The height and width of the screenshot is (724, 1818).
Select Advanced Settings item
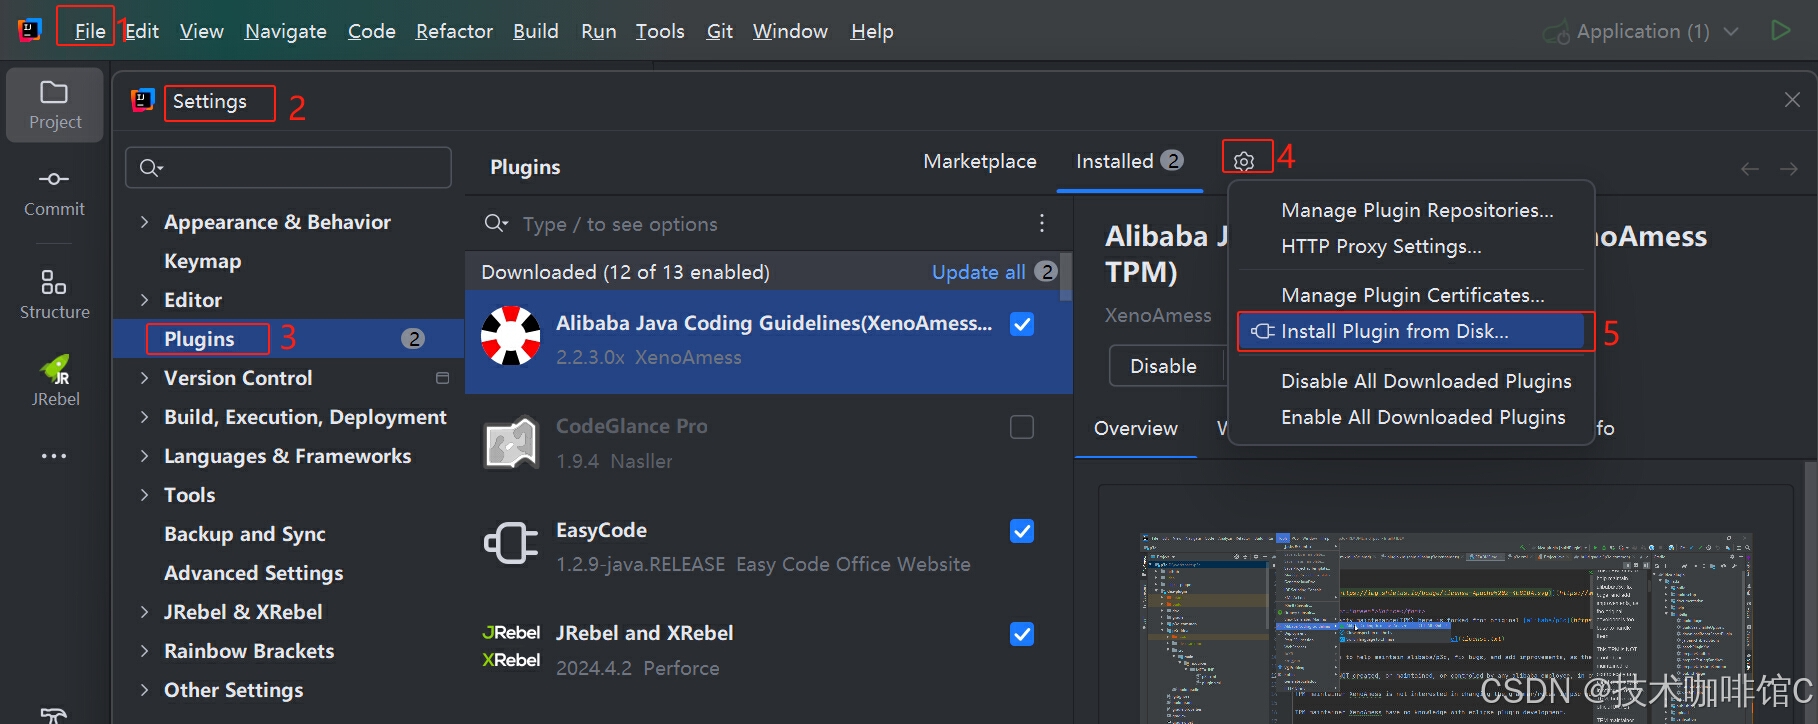coord(253,573)
